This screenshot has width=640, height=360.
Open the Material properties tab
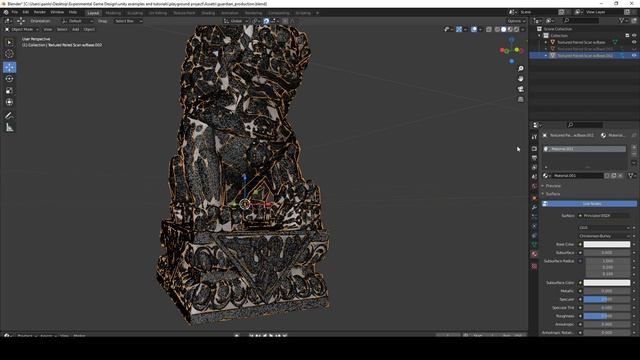click(x=534, y=254)
